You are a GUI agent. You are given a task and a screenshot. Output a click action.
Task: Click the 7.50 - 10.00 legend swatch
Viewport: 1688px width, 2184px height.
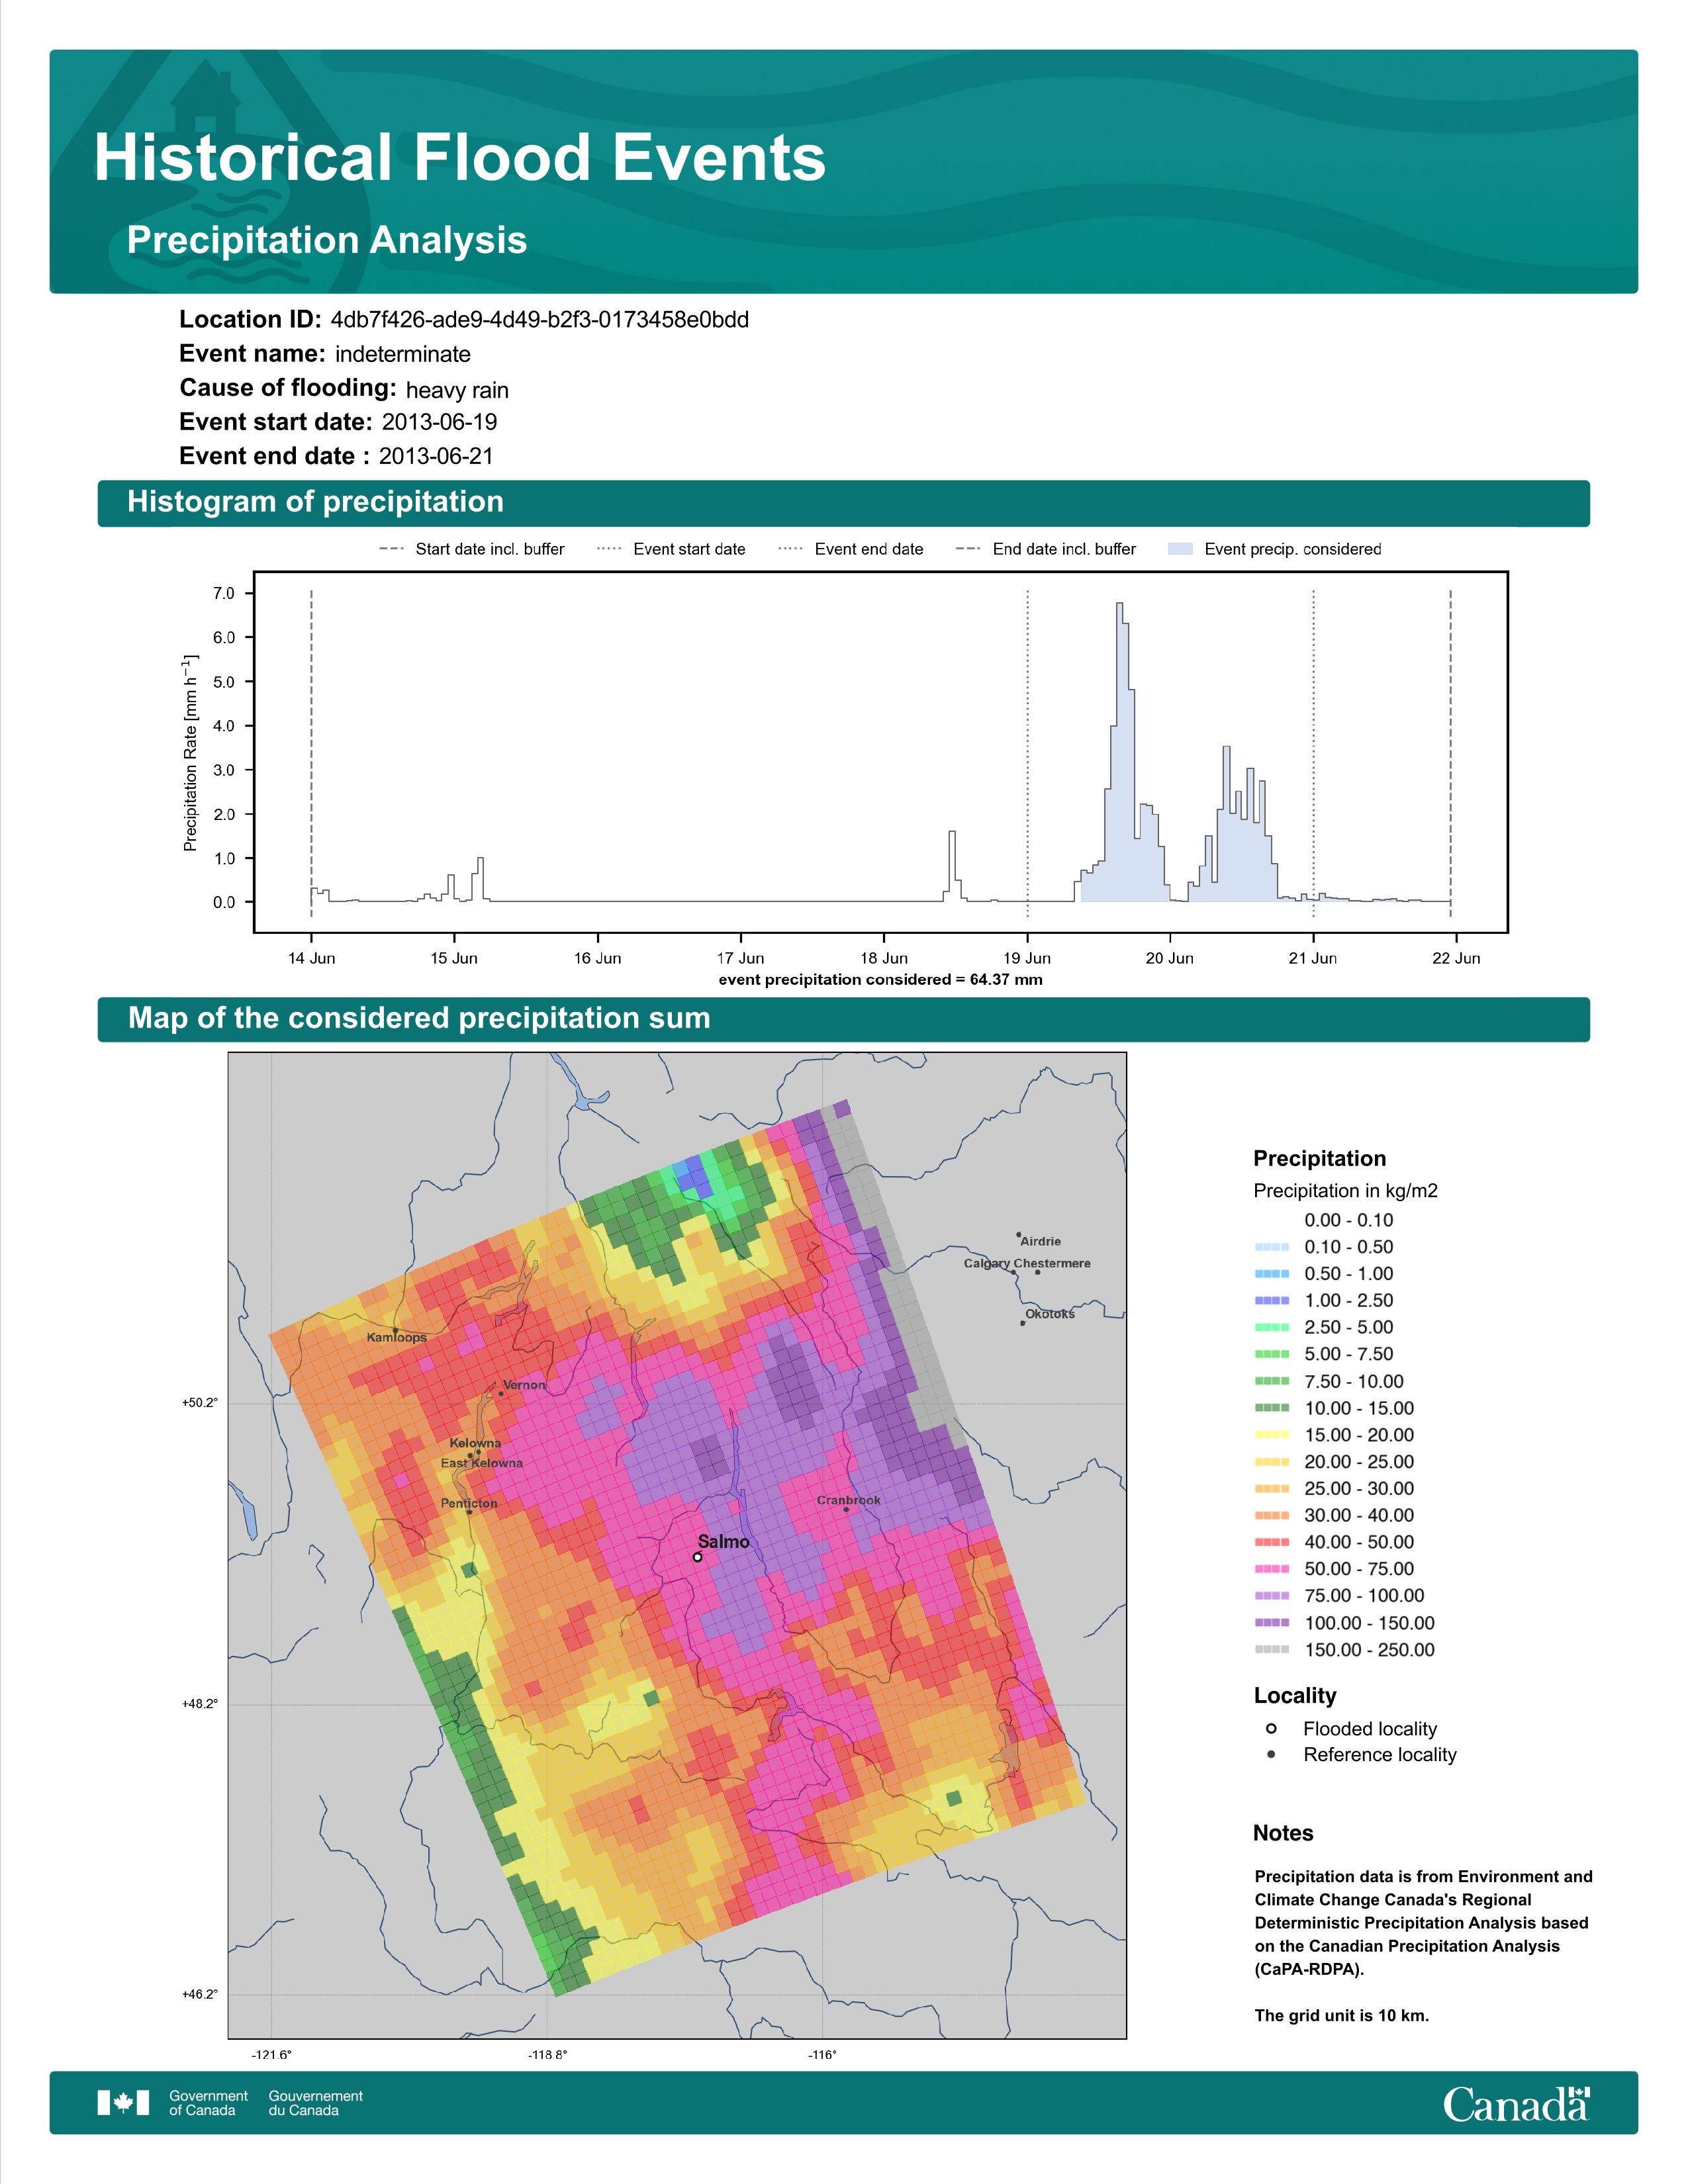click(1272, 1381)
